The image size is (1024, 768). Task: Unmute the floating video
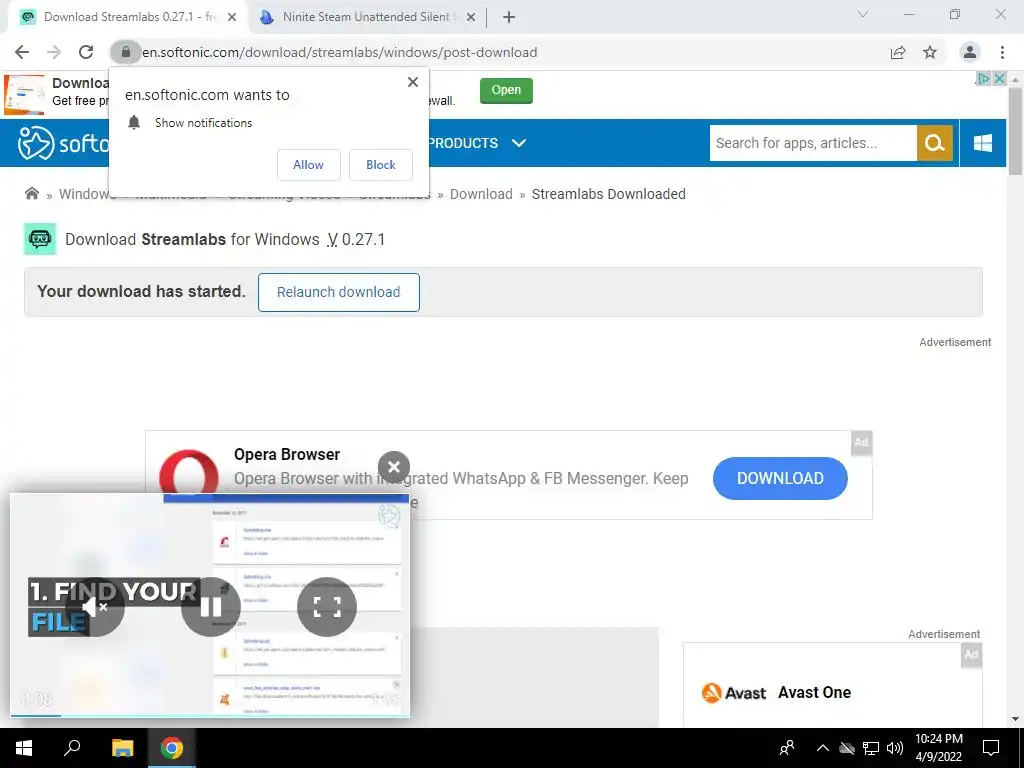[x=95, y=607]
